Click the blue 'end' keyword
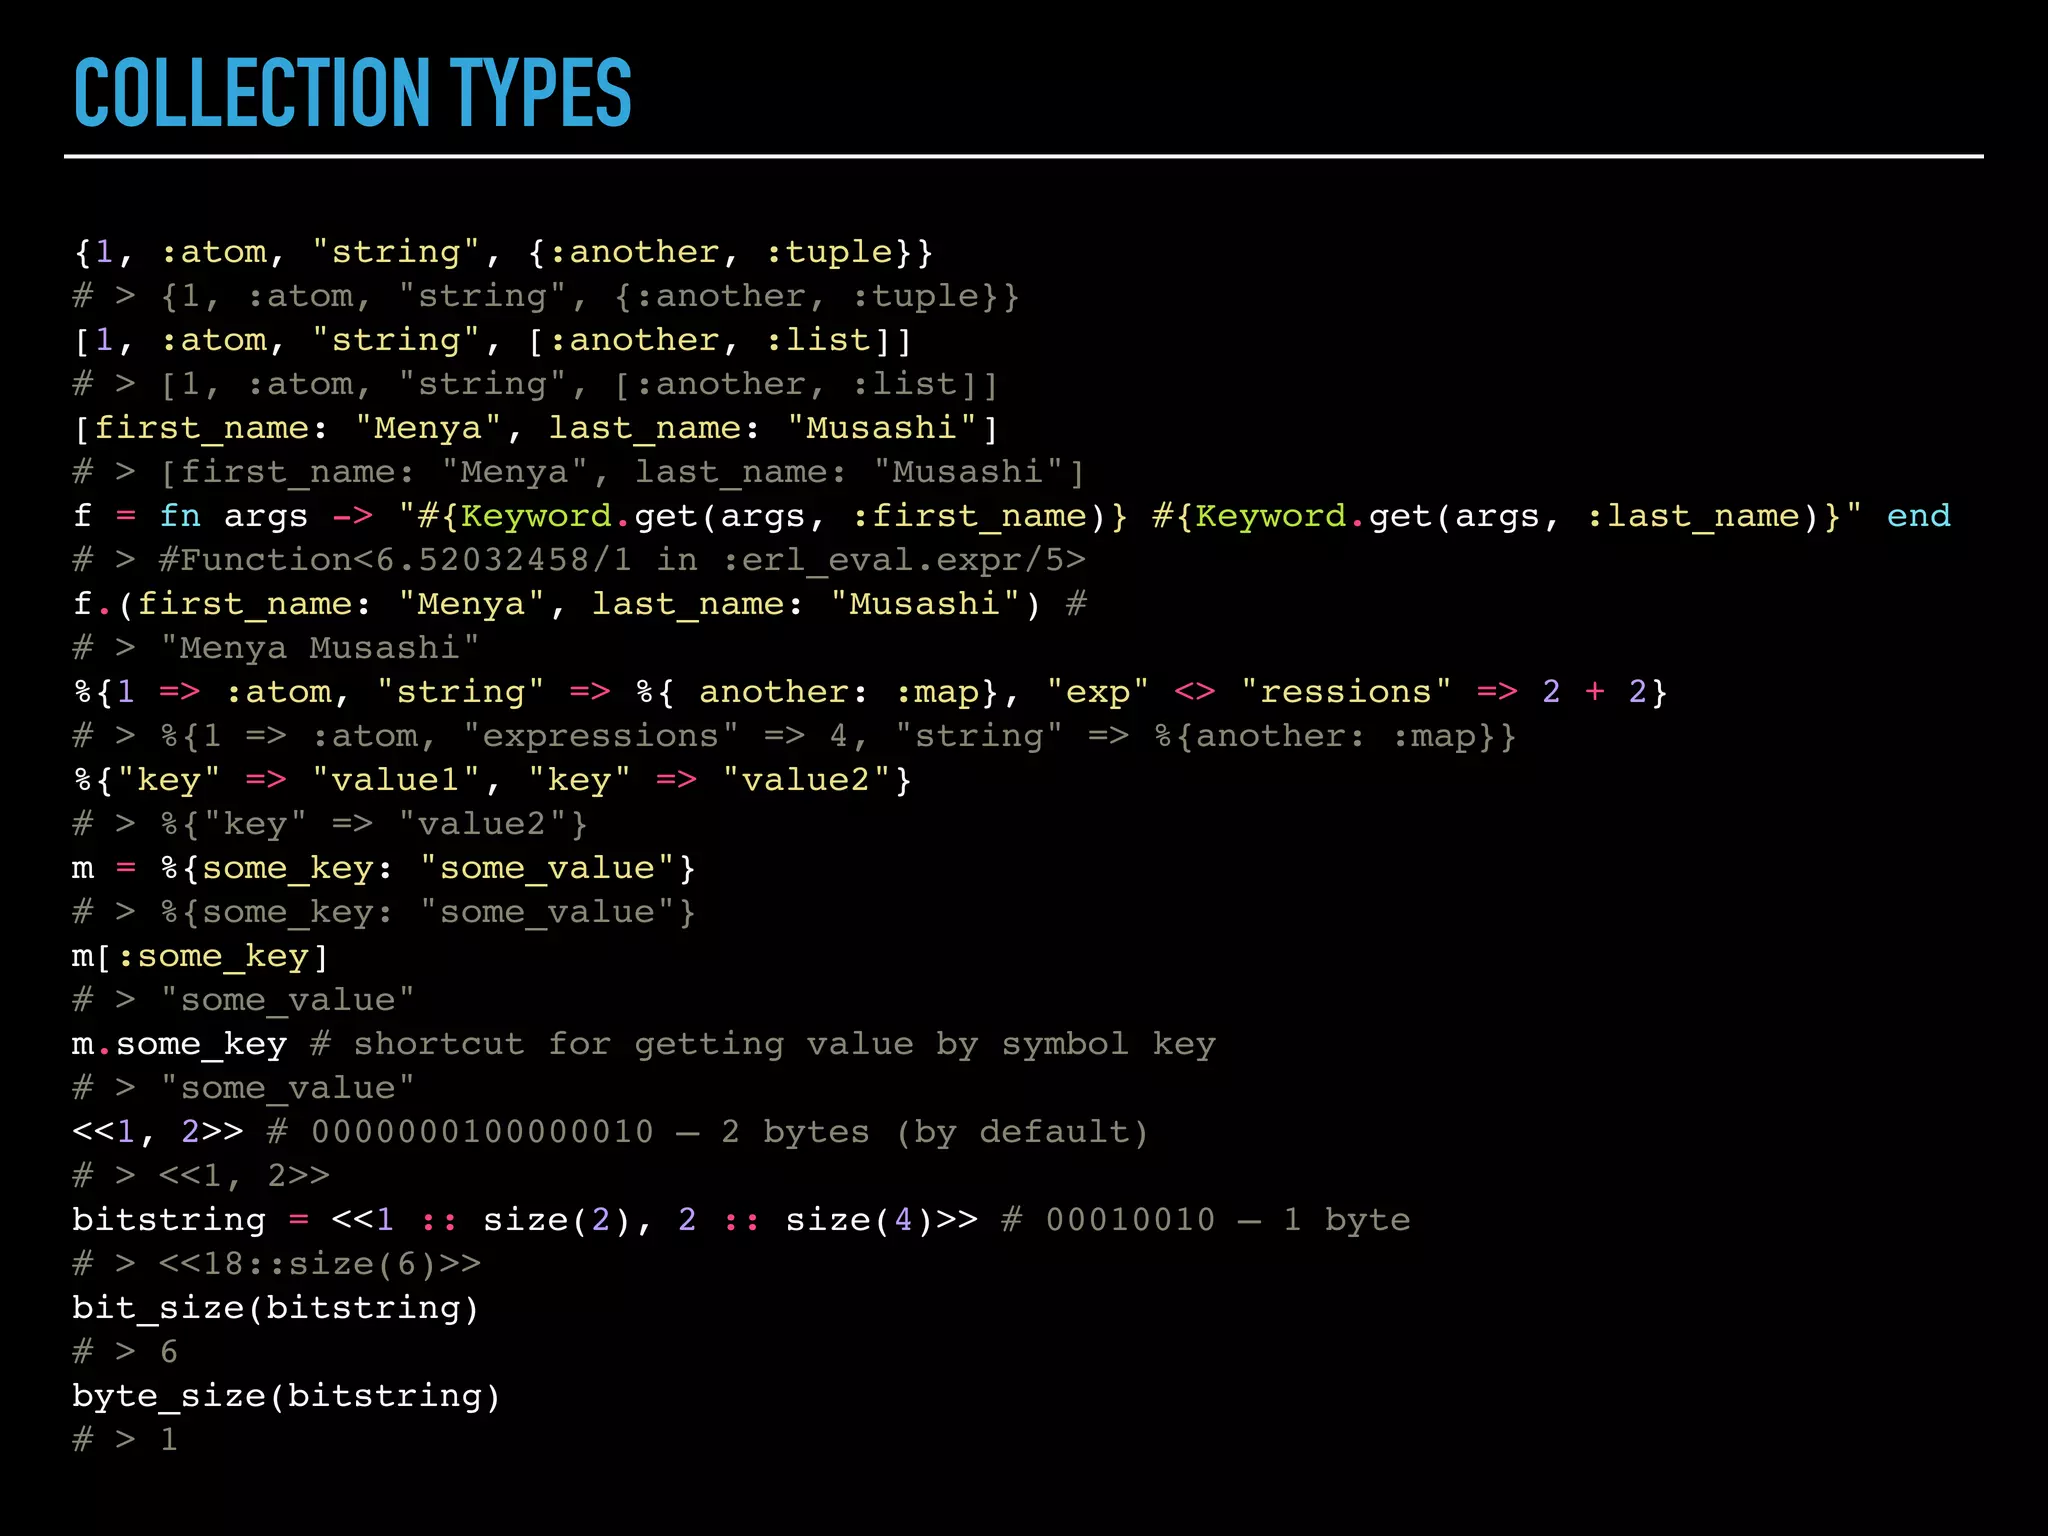 tap(1917, 516)
